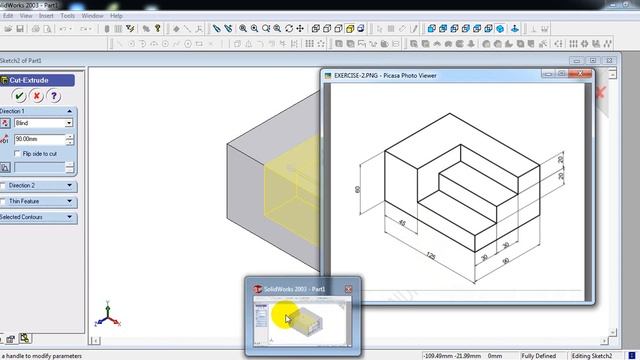Screen dimensions: 640x360
Task: Collapse the Direction 1 section
Action: pyautogui.click(x=69, y=111)
